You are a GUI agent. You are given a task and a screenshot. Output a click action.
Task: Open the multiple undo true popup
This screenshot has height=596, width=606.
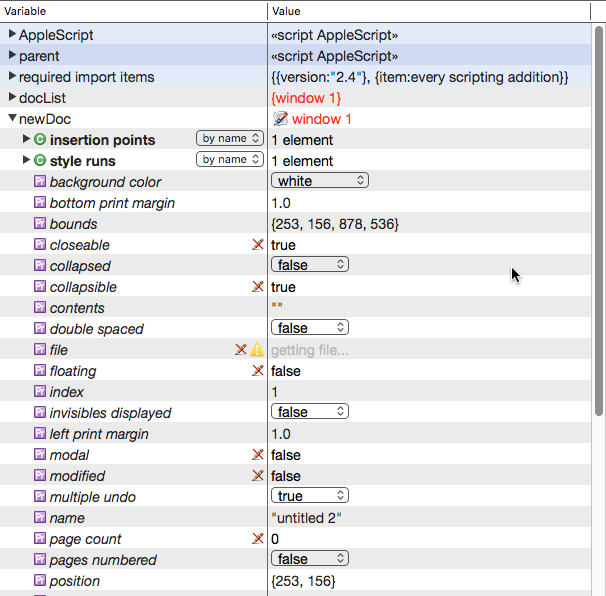[x=310, y=497]
